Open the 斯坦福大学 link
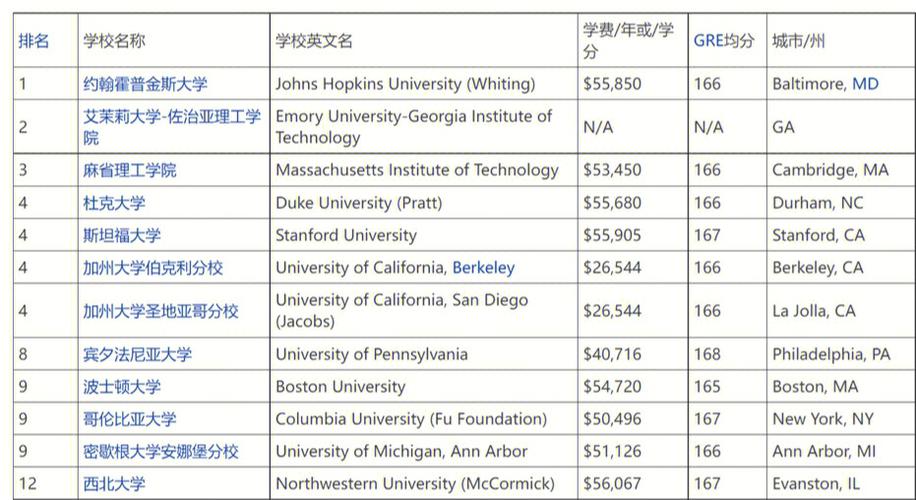This screenshot has height=500, width=916. pos(122,235)
